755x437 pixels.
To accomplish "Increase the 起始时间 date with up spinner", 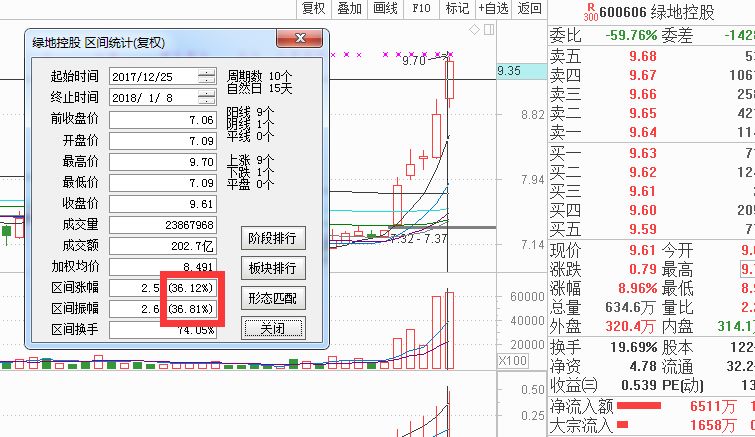I will pos(207,73).
